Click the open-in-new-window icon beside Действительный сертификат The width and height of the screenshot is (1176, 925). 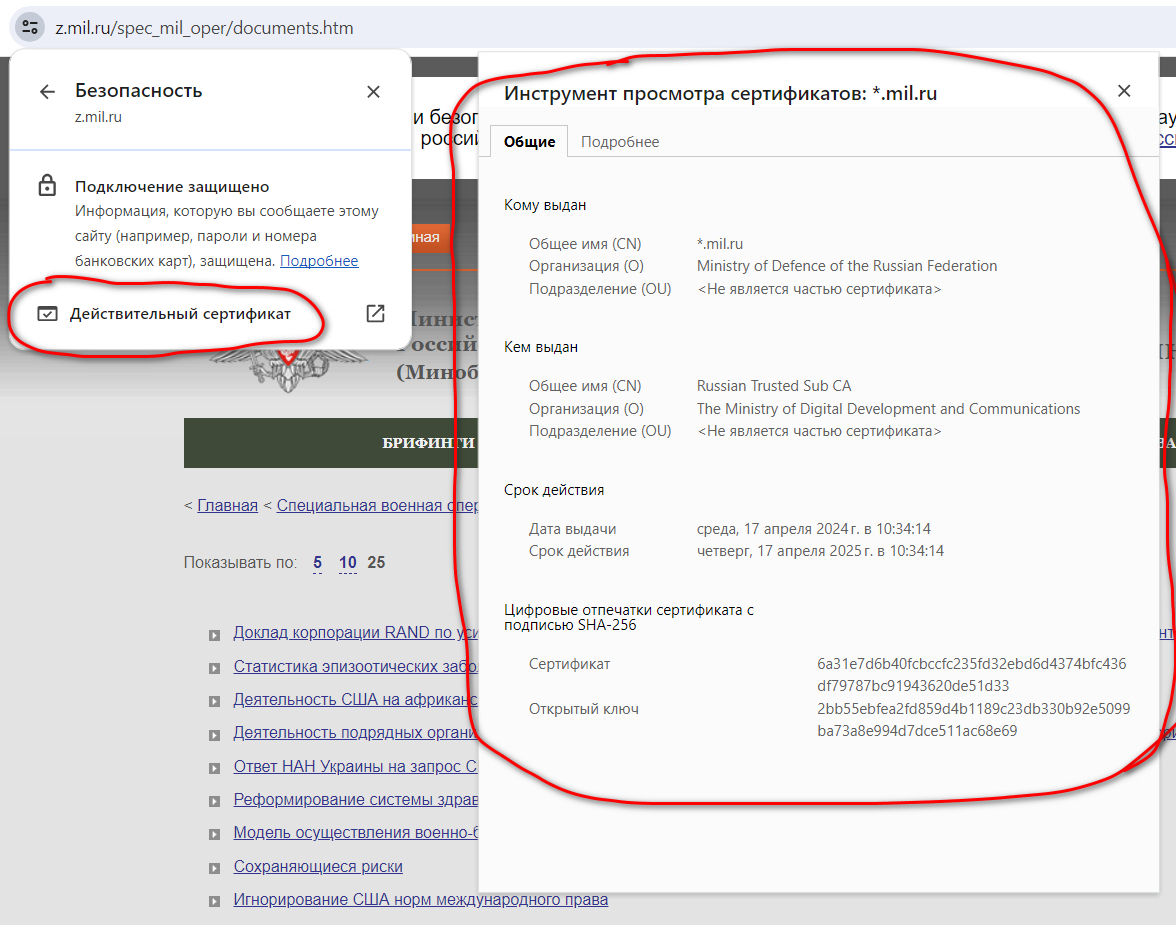[375, 314]
